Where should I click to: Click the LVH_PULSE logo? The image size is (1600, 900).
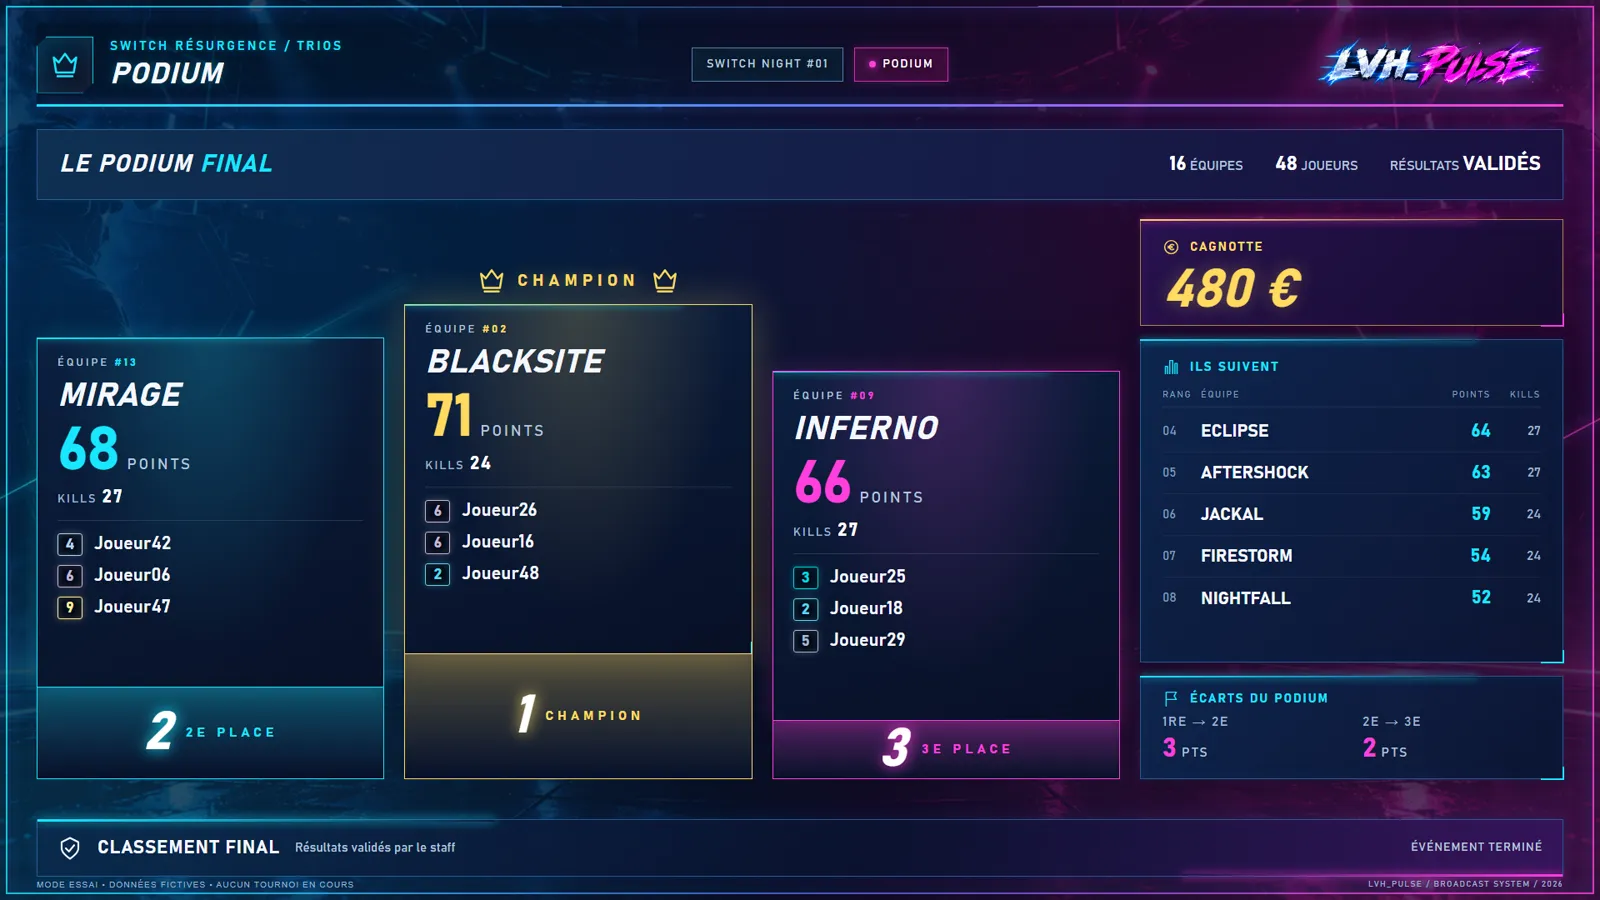(1430, 64)
